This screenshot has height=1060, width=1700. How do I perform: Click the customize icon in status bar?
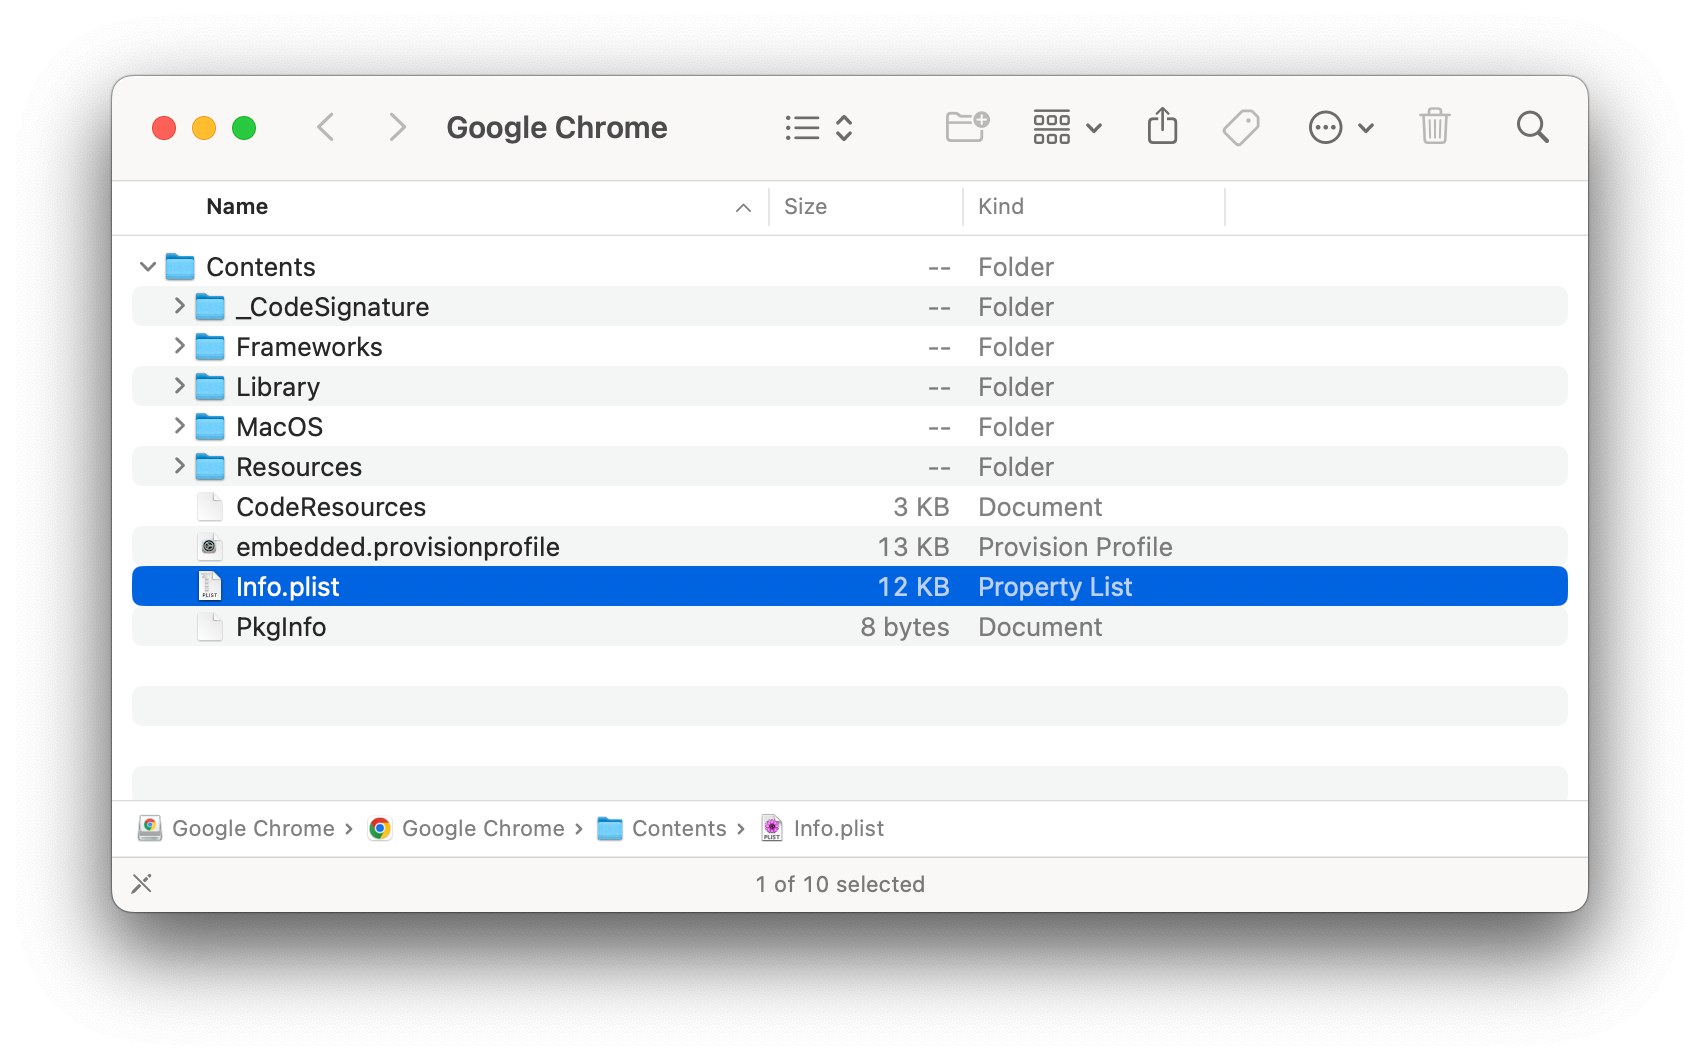142,884
